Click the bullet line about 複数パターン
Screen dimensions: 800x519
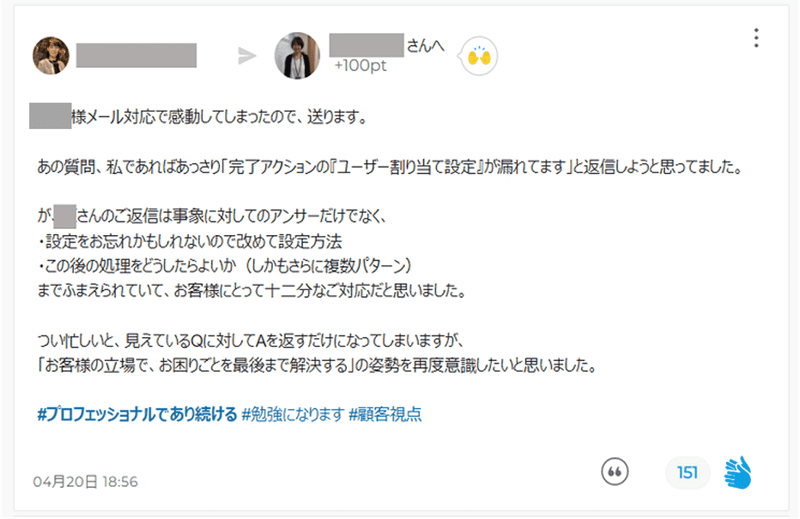224,266
